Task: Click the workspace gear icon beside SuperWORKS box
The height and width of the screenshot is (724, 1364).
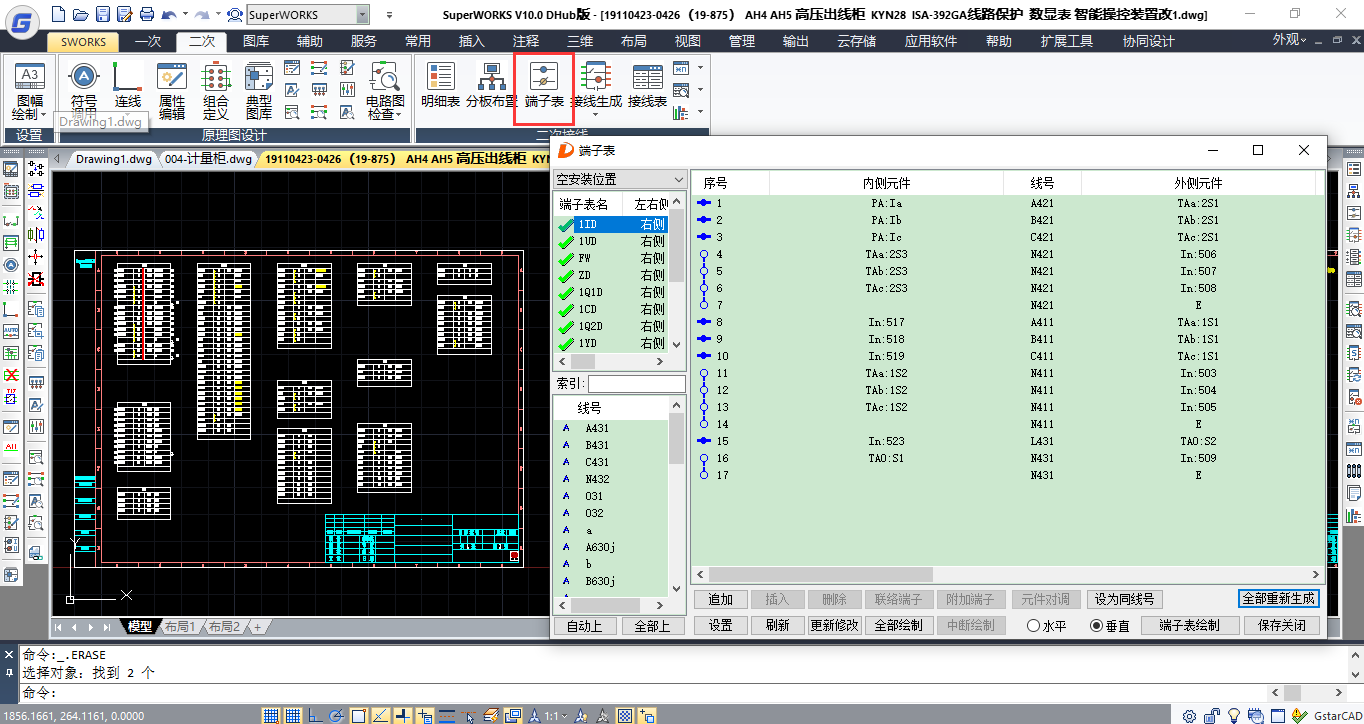Action: coord(235,14)
